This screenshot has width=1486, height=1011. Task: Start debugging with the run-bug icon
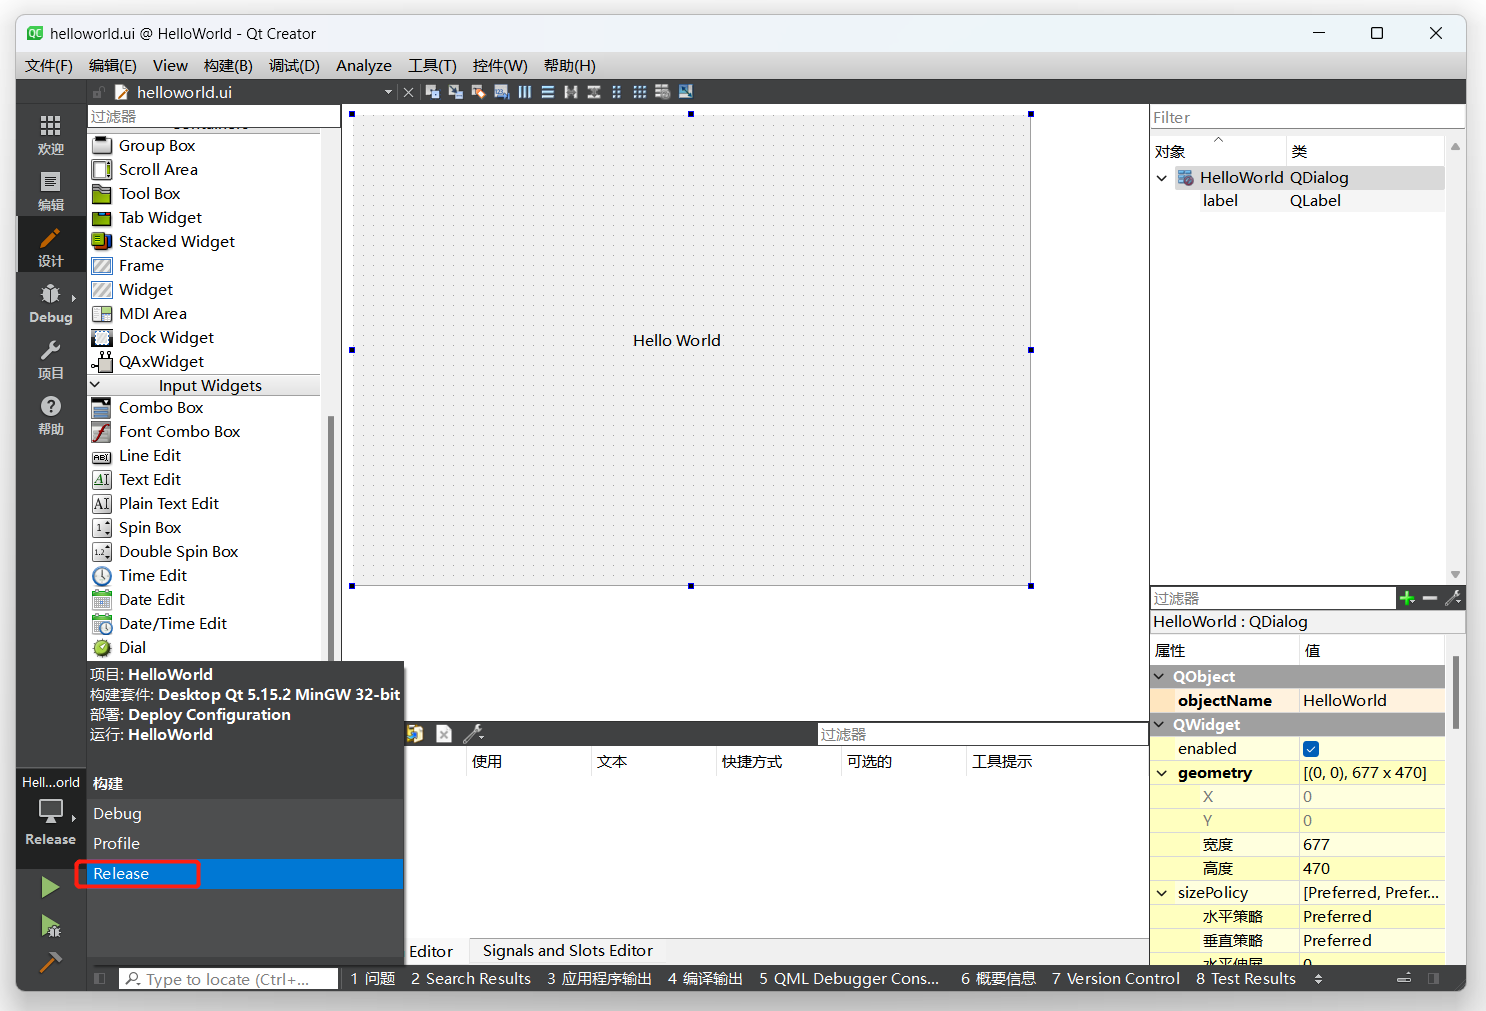50,926
